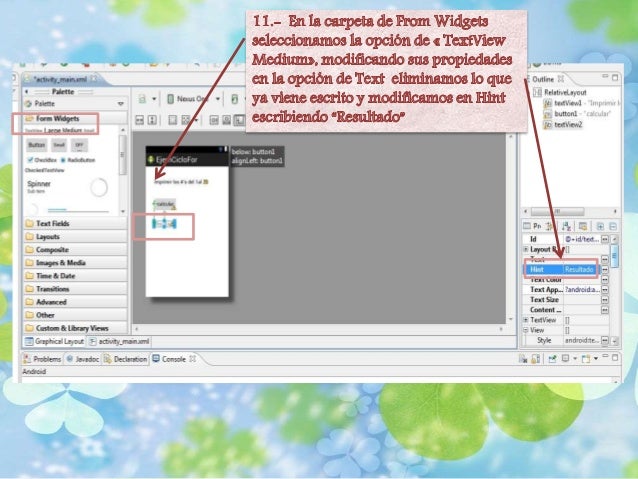The width and height of the screenshot is (638, 479).
Task: Open the Palette options dropdown arrow
Action: click(120, 104)
